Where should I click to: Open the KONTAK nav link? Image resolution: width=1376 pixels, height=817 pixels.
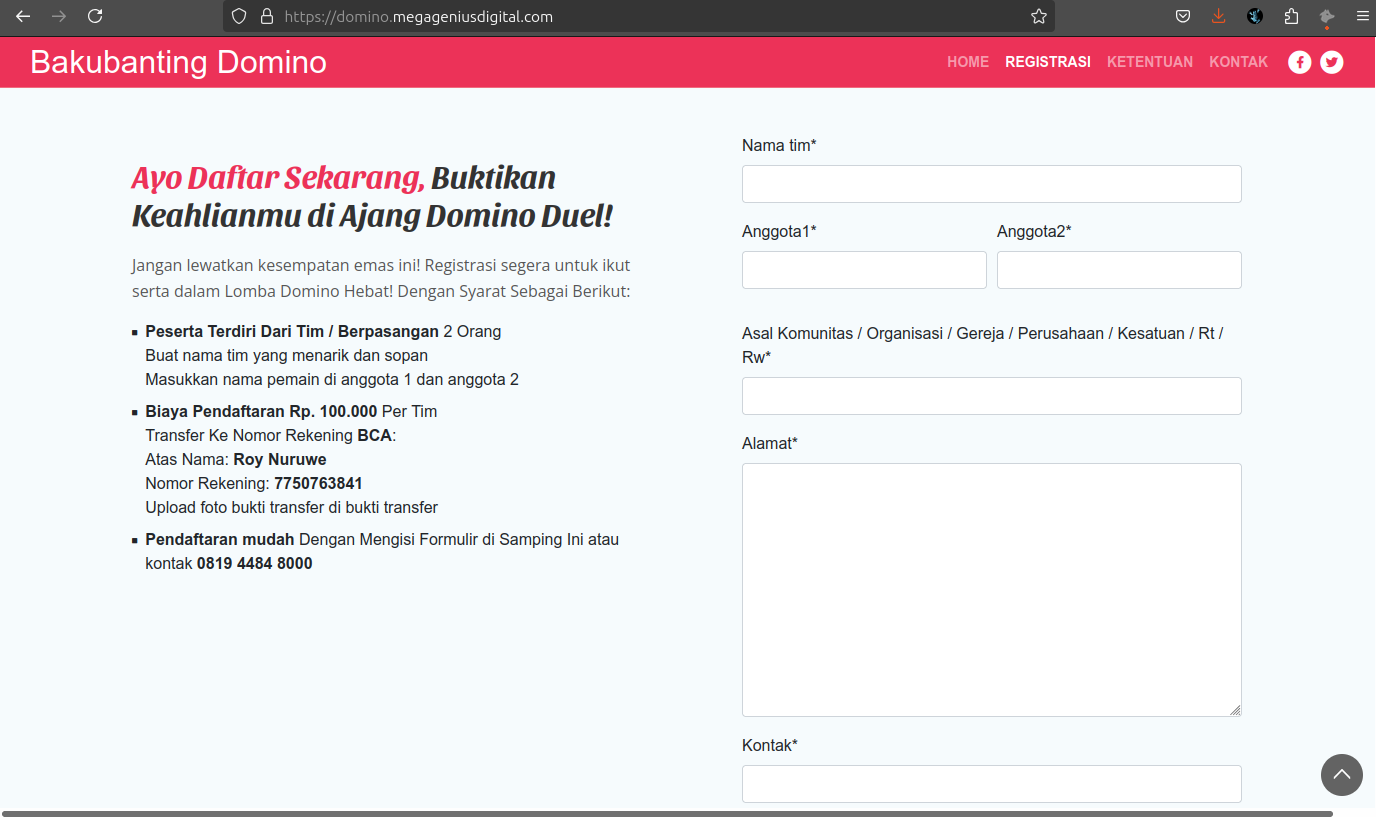click(1238, 62)
